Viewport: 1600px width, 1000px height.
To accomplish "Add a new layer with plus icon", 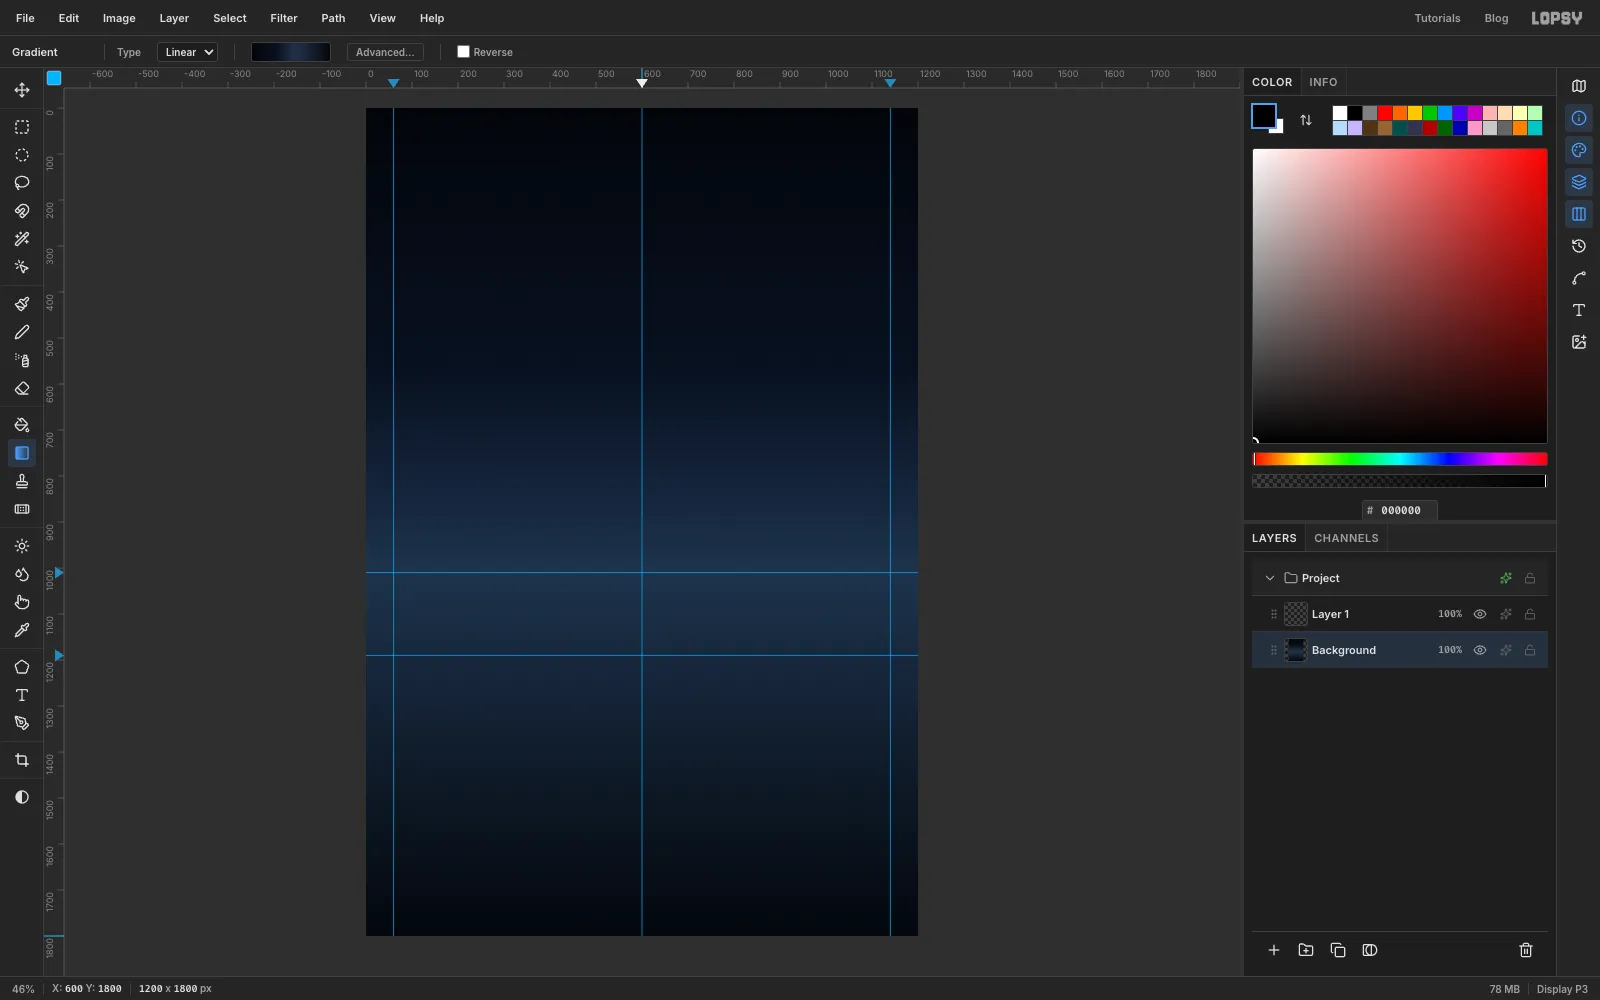I will pos(1274,950).
